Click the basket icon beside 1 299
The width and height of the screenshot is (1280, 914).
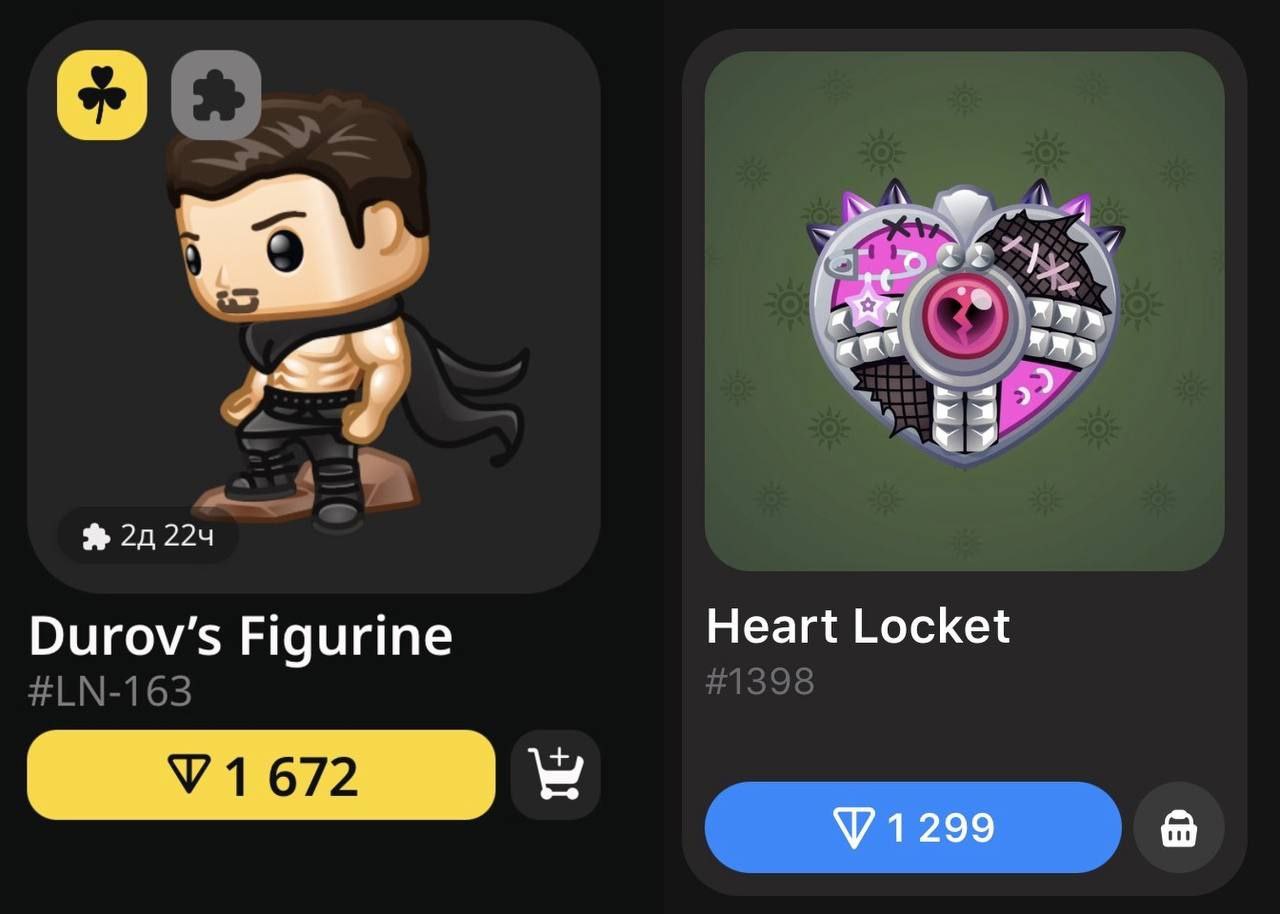[1179, 828]
